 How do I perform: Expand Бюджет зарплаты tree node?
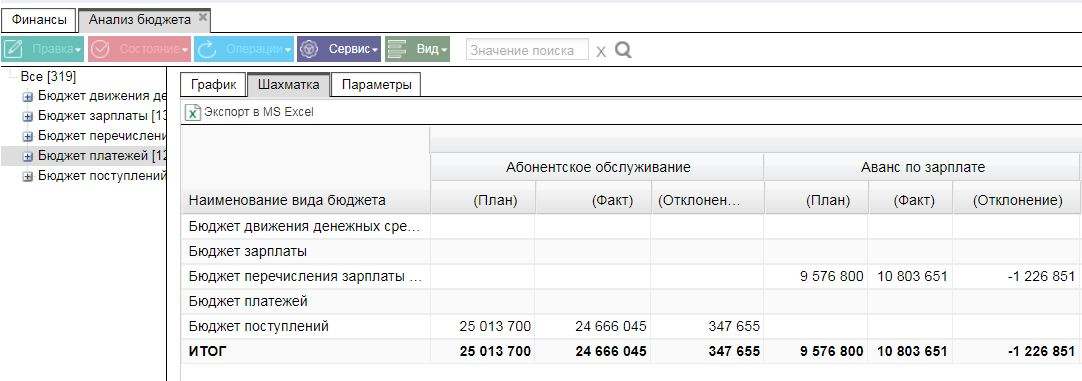[x=28, y=116]
